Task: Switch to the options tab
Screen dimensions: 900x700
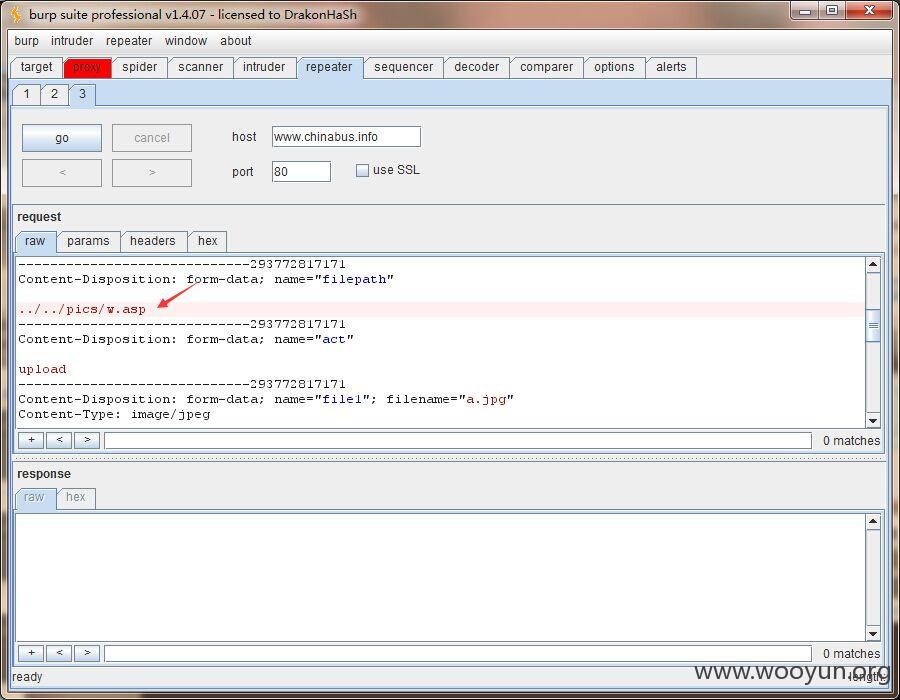Action: pos(614,67)
